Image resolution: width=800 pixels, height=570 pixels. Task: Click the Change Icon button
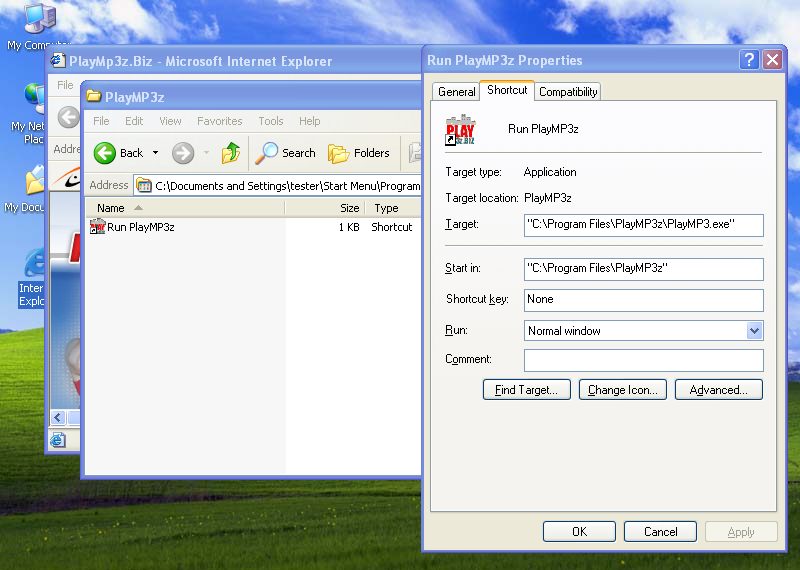(x=622, y=390)
